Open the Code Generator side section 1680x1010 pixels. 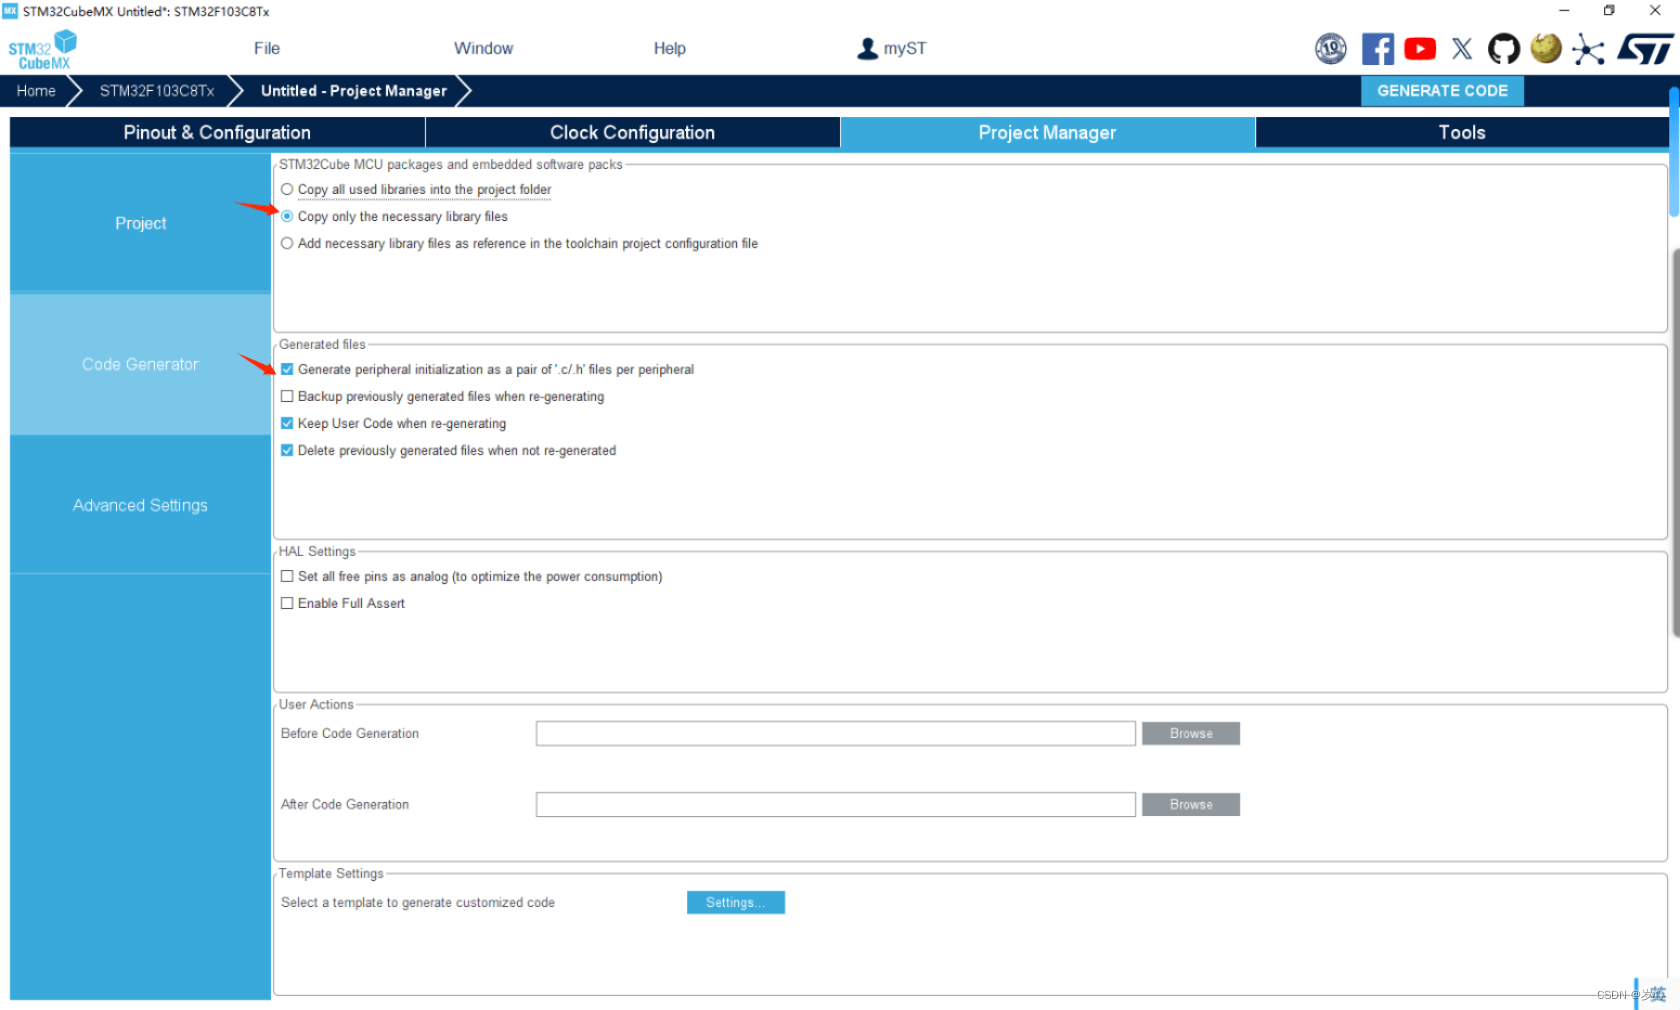[140, 364]
